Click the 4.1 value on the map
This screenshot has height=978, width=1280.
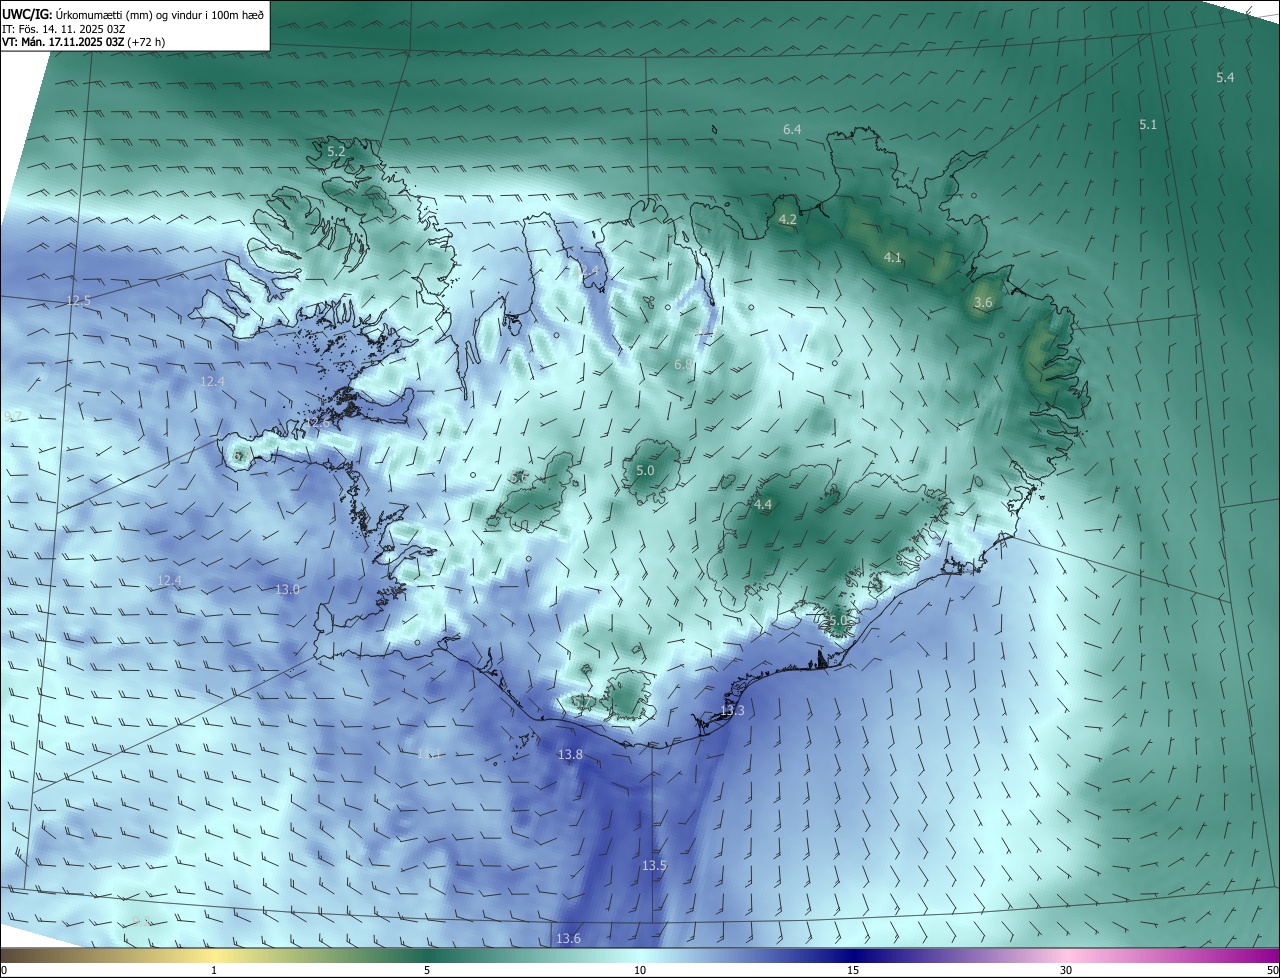893,257
